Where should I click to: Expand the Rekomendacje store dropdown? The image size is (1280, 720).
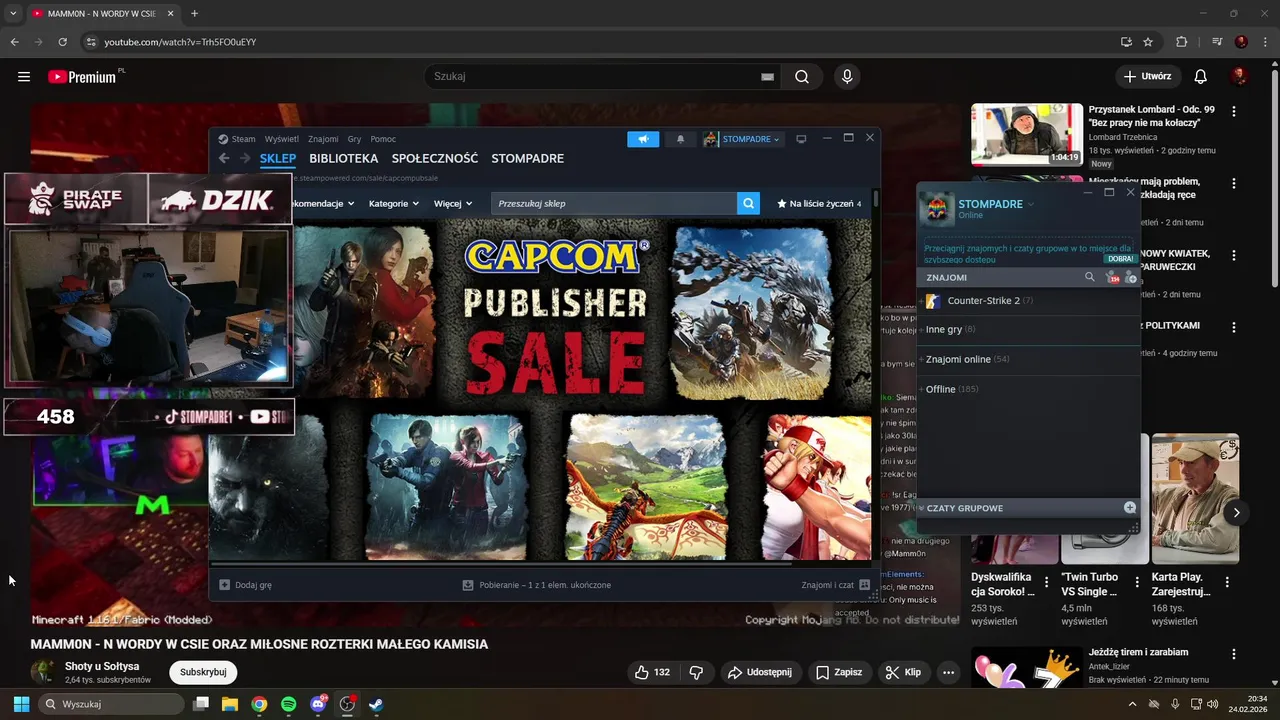pyautogui.click(x=322, y=204)
